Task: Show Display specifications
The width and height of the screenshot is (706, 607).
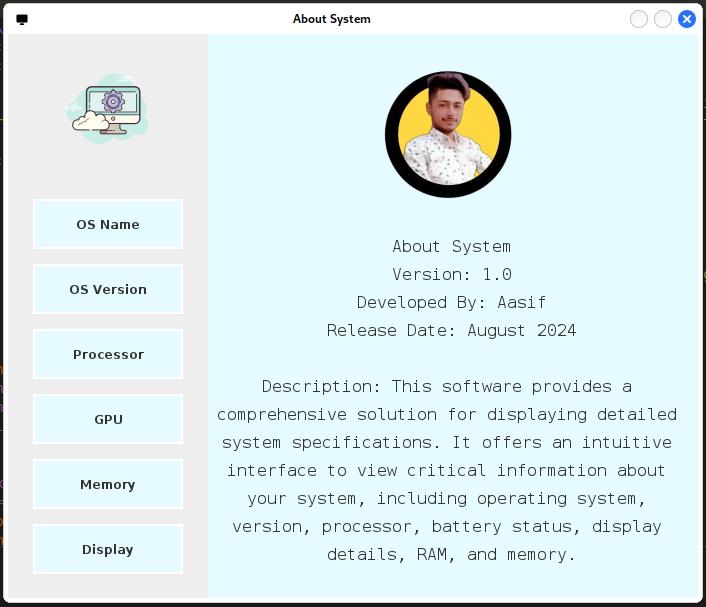Action: pos(108,549)
